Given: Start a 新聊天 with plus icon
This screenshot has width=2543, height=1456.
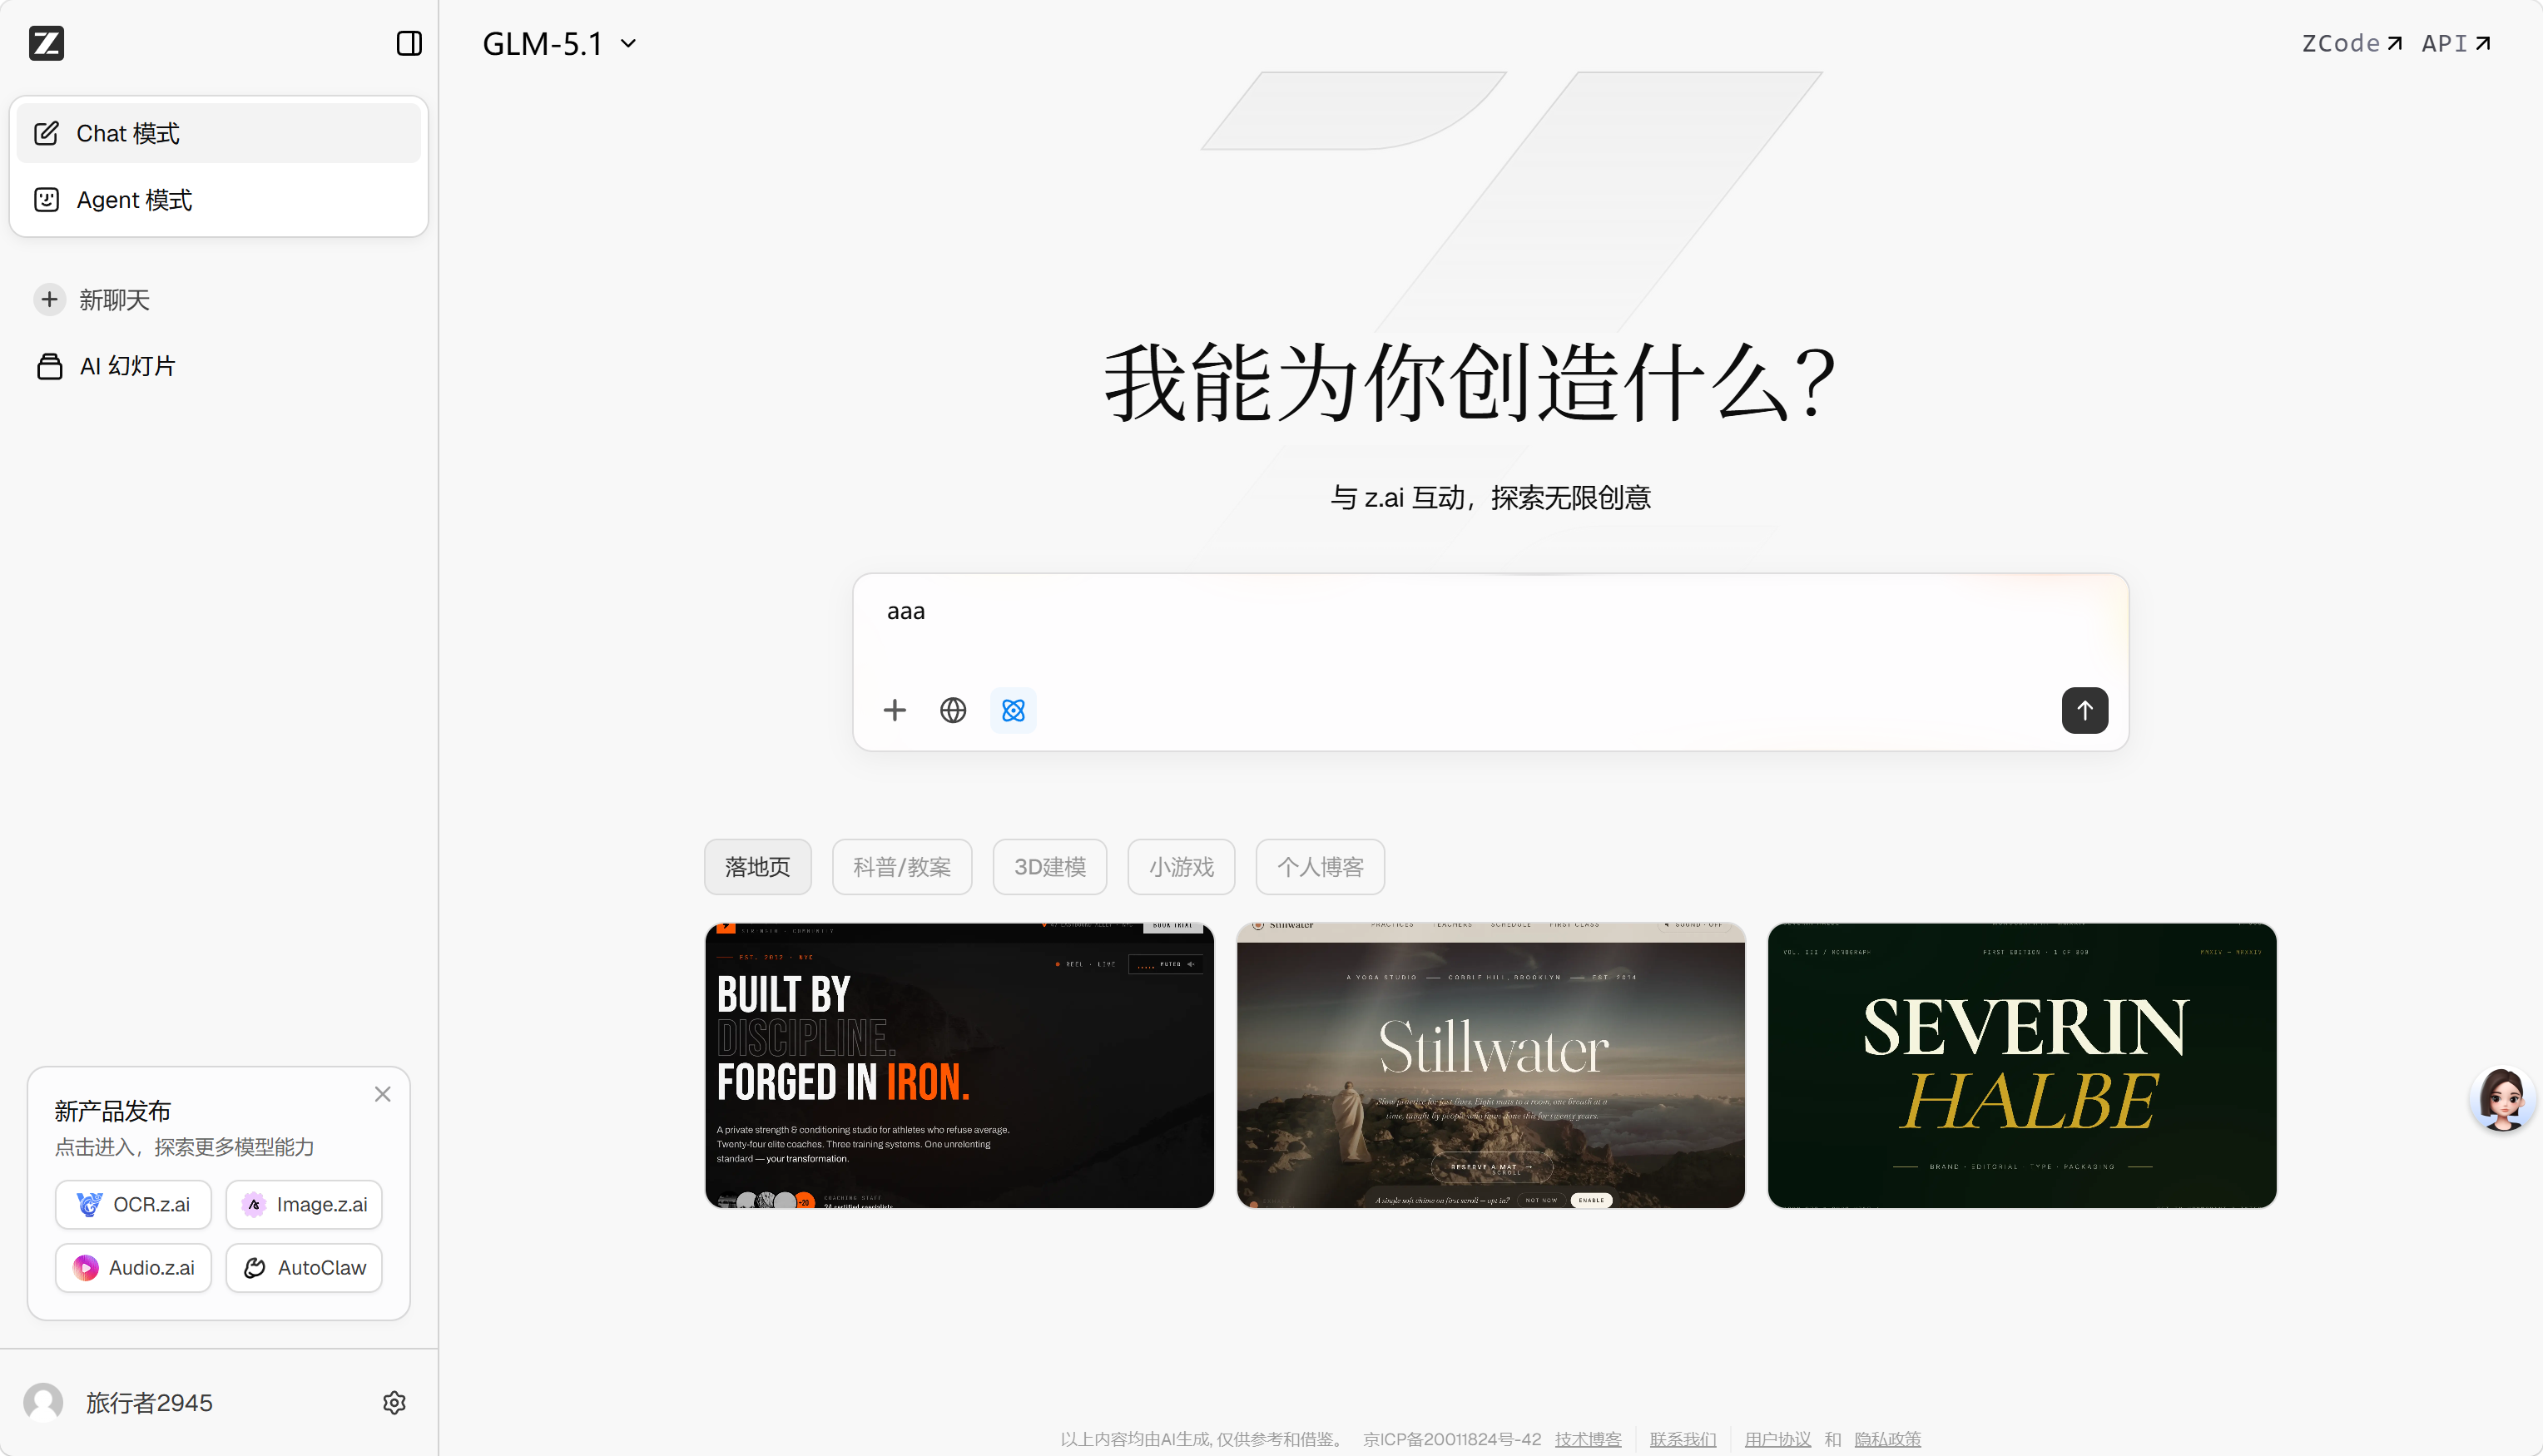Looking at the screenshot, I should pyautogui.click(x=92, y=300).
